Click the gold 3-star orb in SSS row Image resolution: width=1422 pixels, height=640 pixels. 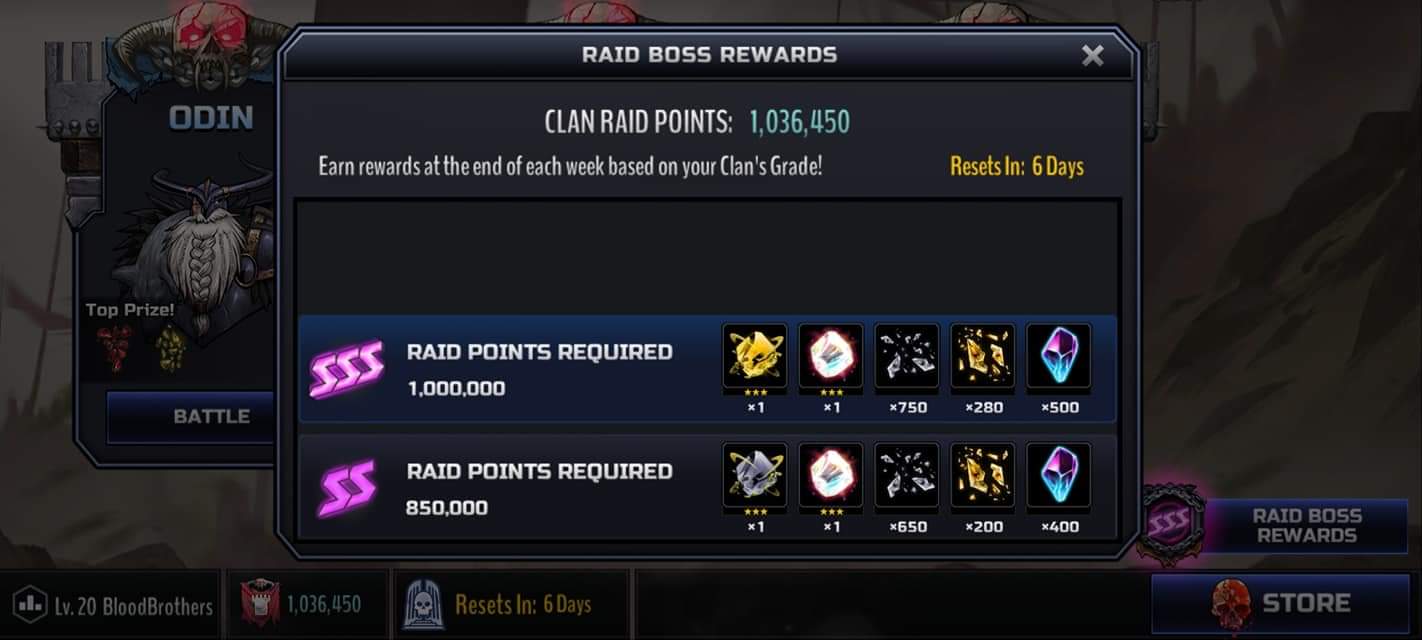pos(755,355)
